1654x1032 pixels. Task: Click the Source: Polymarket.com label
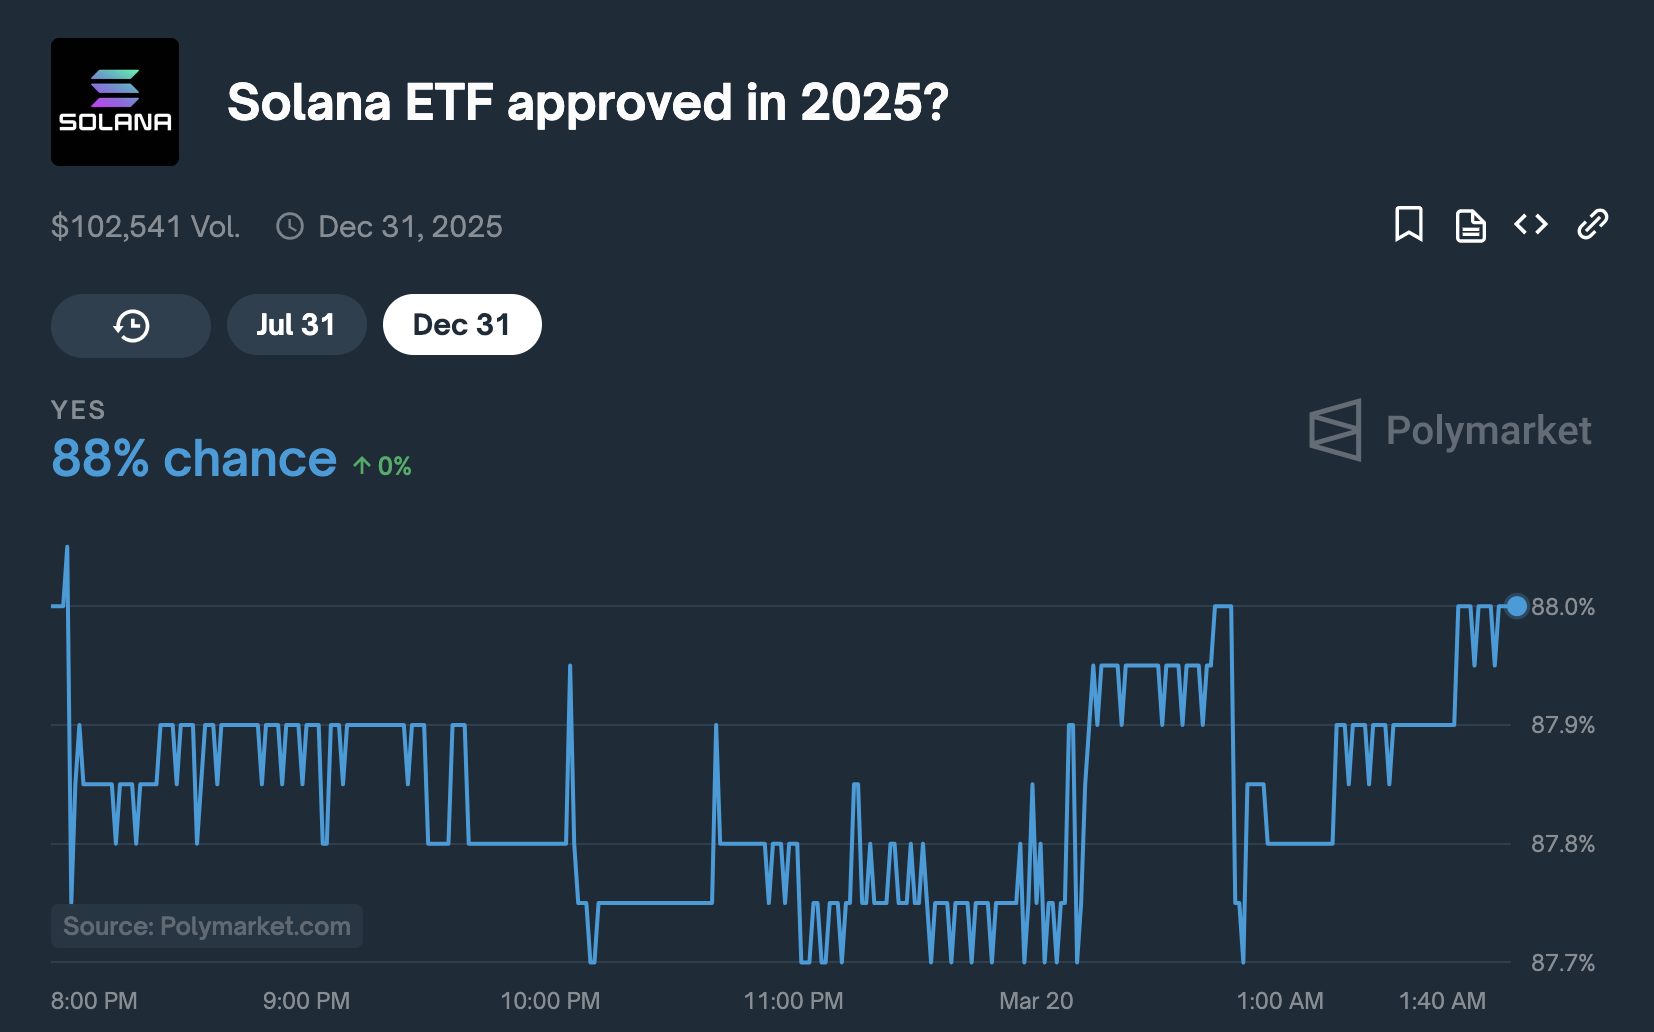(x=206, y=925)
